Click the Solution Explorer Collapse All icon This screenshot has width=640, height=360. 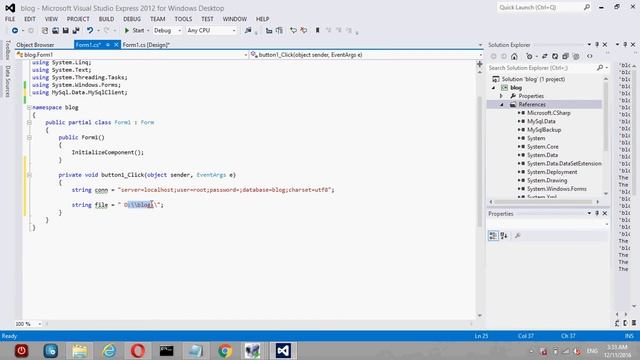tap(565, 56)
